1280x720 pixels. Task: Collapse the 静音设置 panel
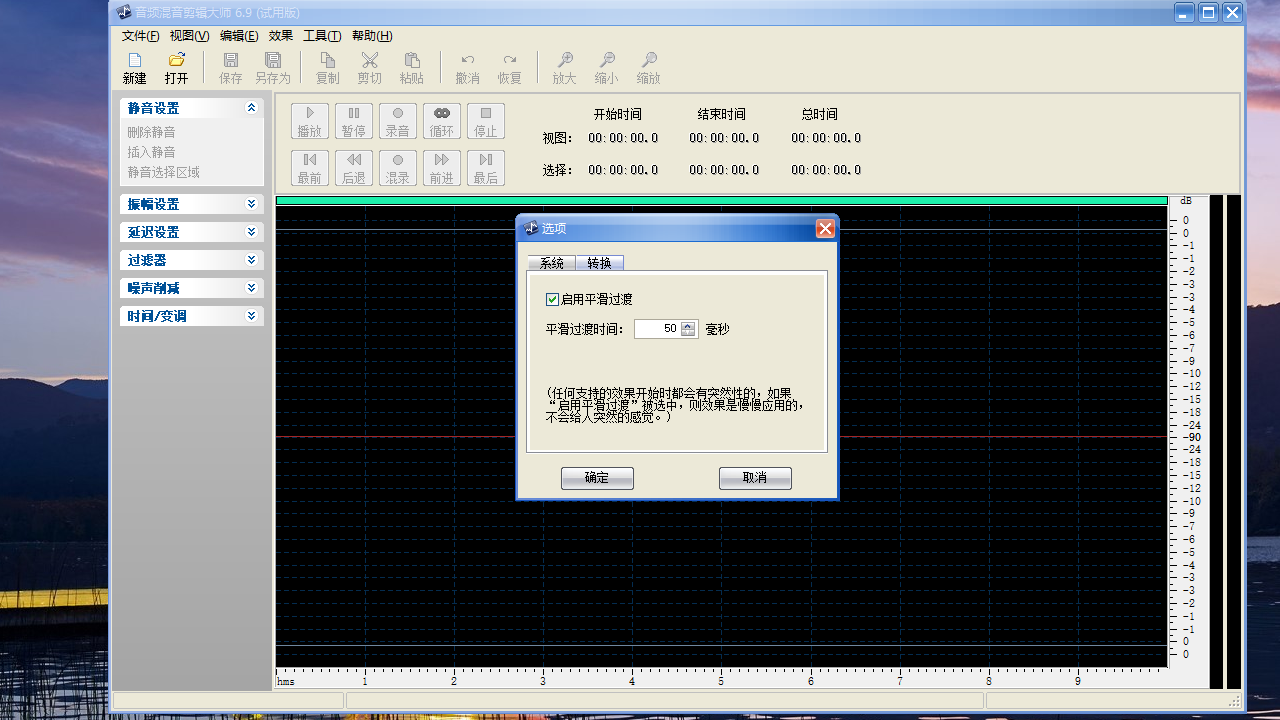tap(251, 108)
